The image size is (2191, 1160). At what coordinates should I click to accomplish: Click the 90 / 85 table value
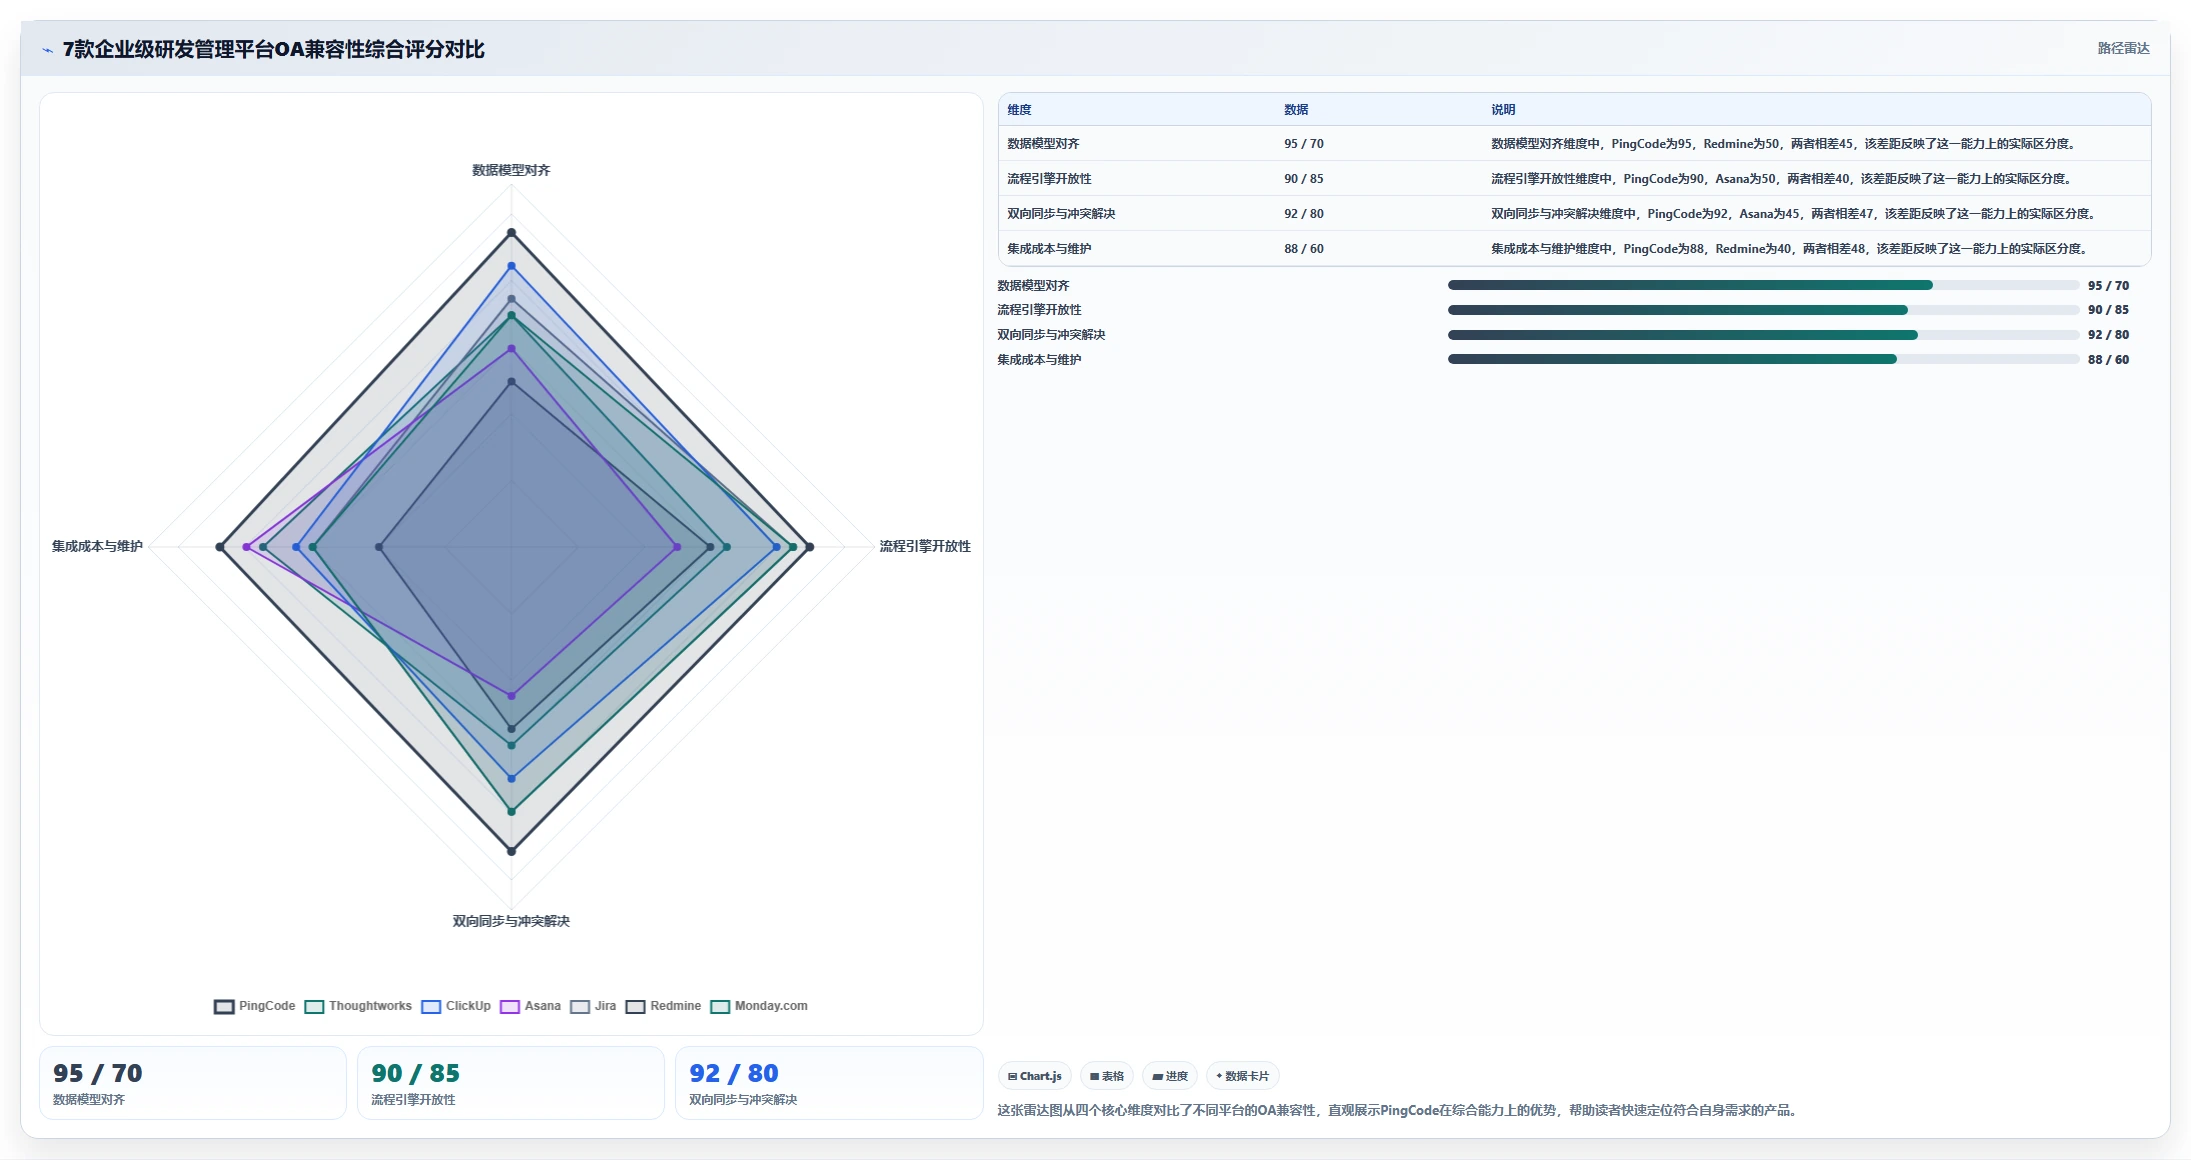pos(1304,179)
